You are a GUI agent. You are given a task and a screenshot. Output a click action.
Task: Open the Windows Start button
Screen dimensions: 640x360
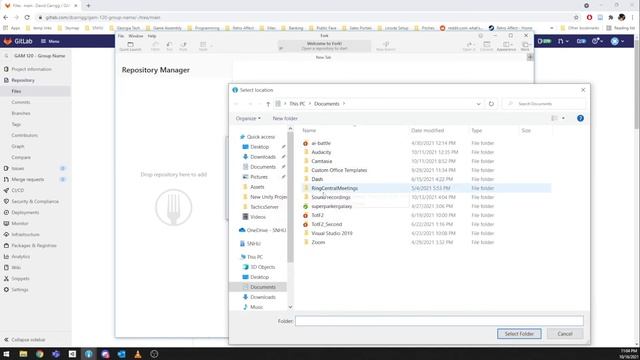tap(6, 354)
